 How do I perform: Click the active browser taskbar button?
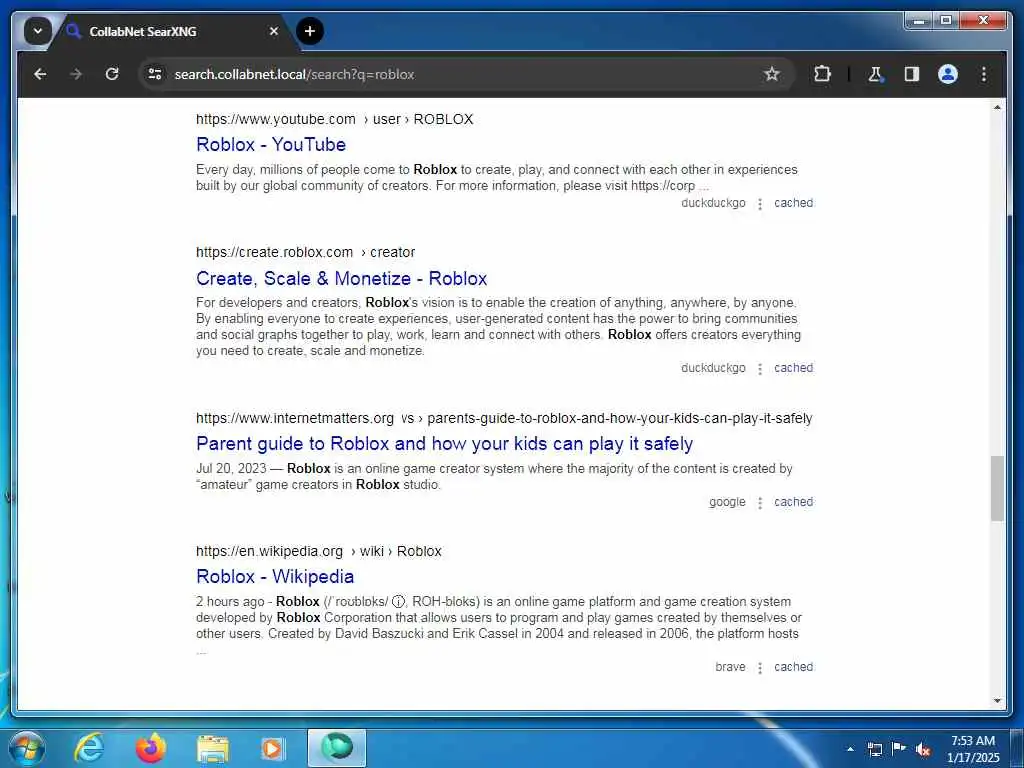pyautogui.click(x=336, y=748)
